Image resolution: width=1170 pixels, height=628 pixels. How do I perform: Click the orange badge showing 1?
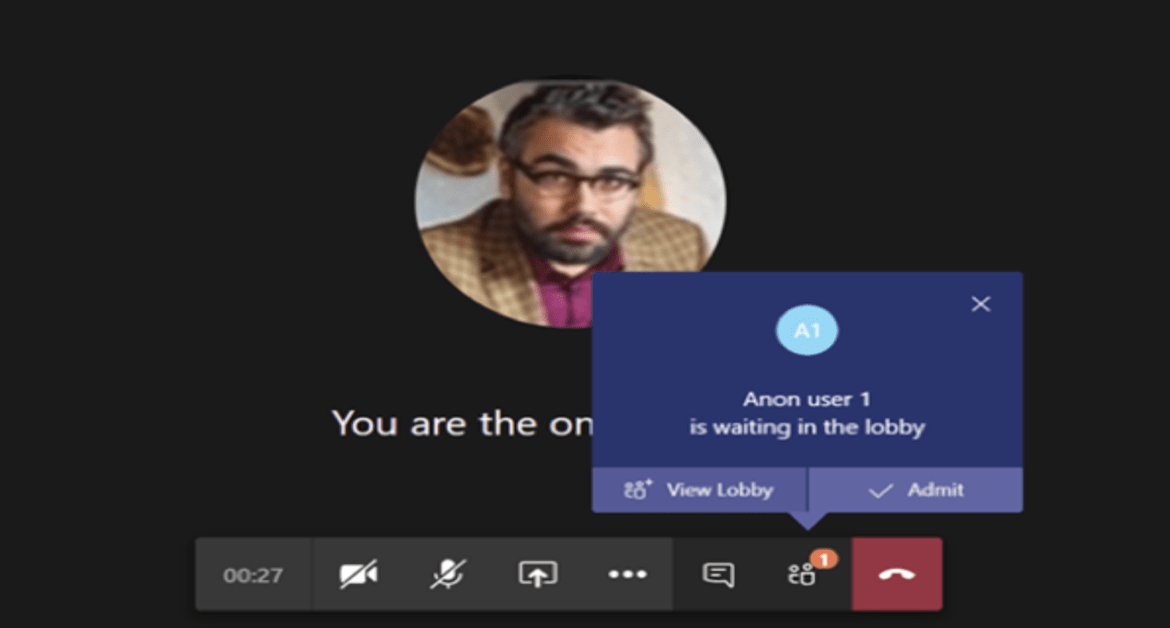tap(824, 559)
